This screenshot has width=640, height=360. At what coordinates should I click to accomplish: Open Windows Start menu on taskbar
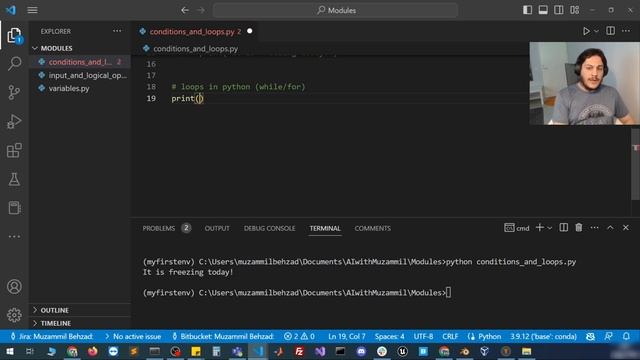click(x=9, y=351)
